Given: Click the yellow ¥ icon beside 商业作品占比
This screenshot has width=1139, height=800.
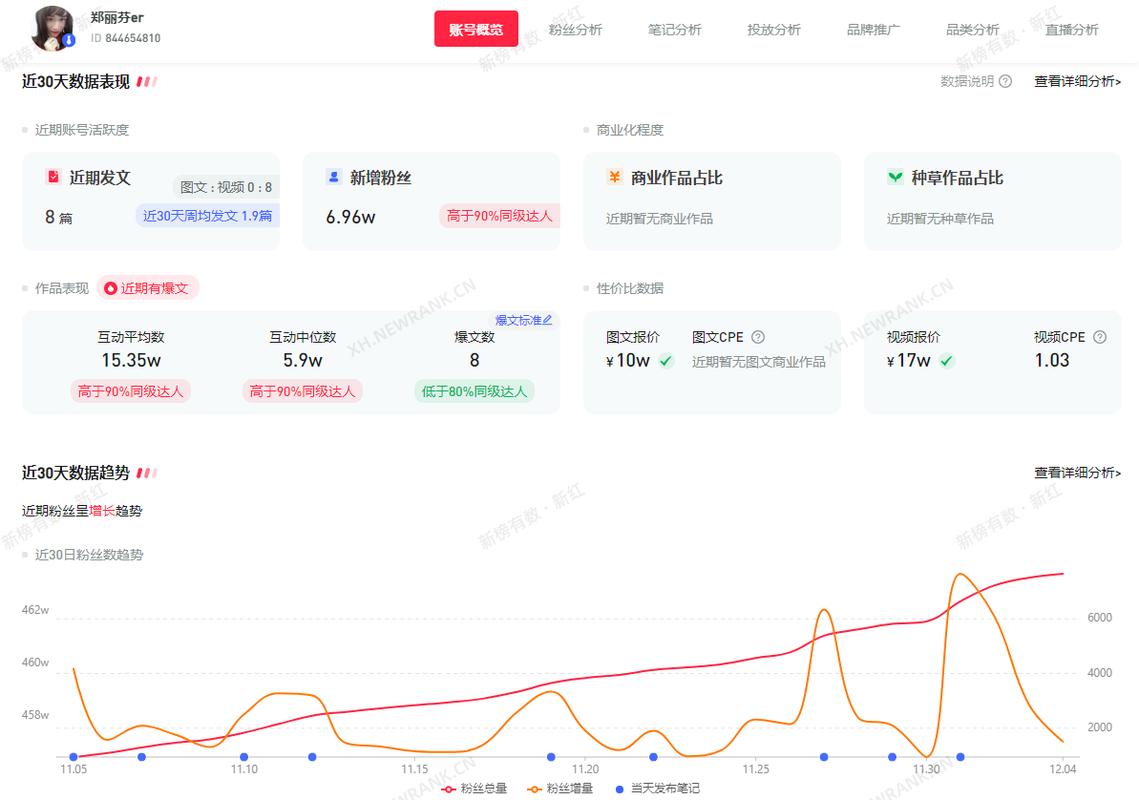Looking at the screenshot, I should tap(613, 177).
